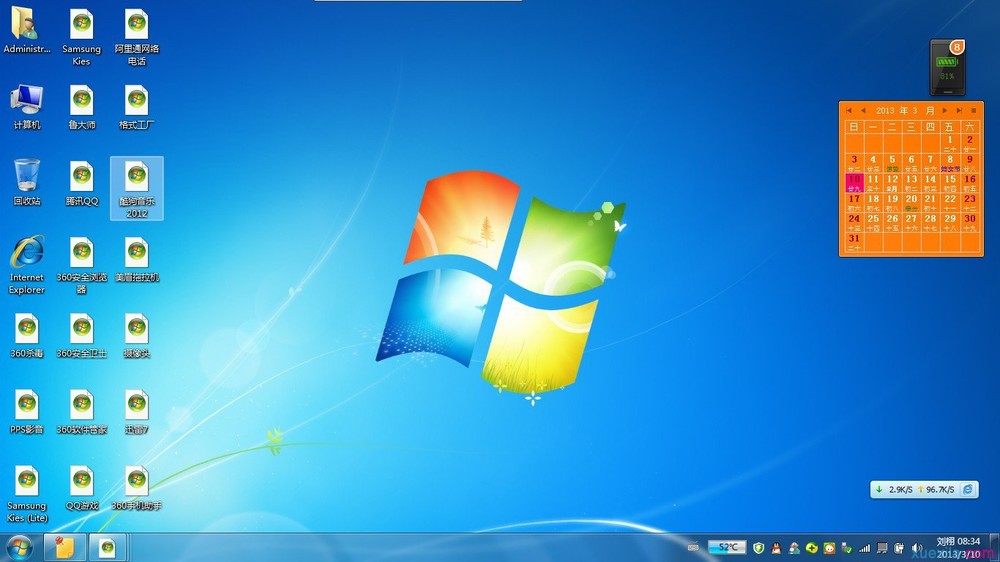Click the Windows Start orb button
1000x562 pixels.
click(19, 547)
